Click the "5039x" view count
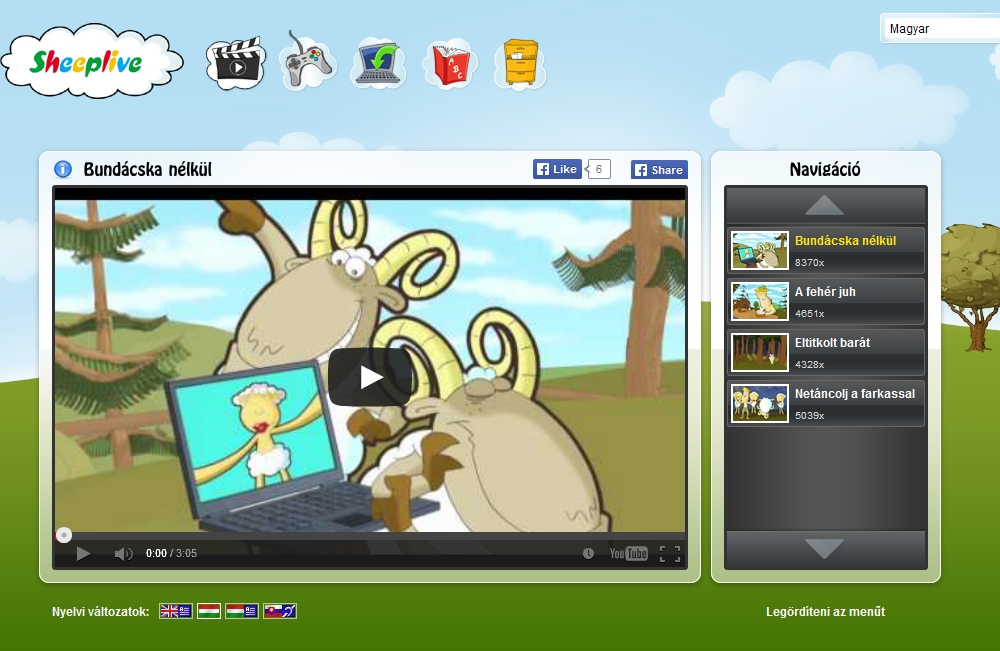This screenshot has height=651, width=1000. [x=809, y=416]
